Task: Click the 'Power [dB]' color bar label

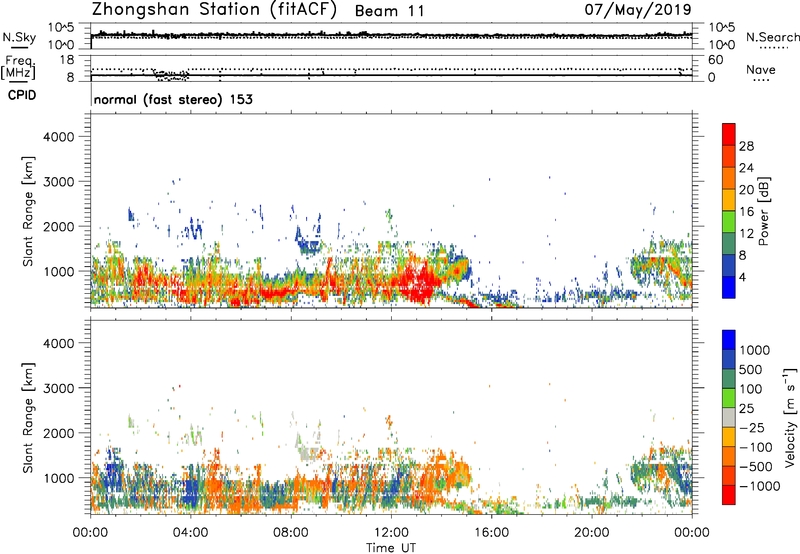Action: point(763,211)
